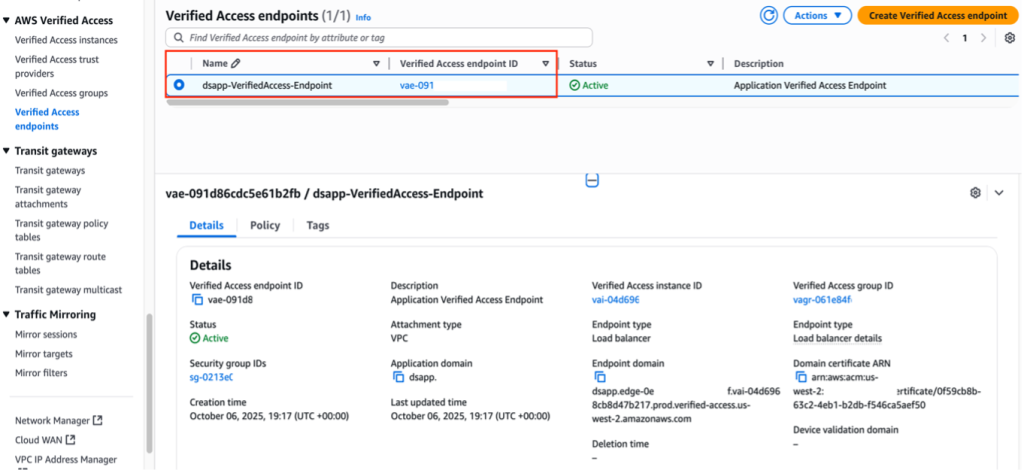Click the sidebar vertical scrollbar
Screen dimensions: 1024x473
point(150,382)
